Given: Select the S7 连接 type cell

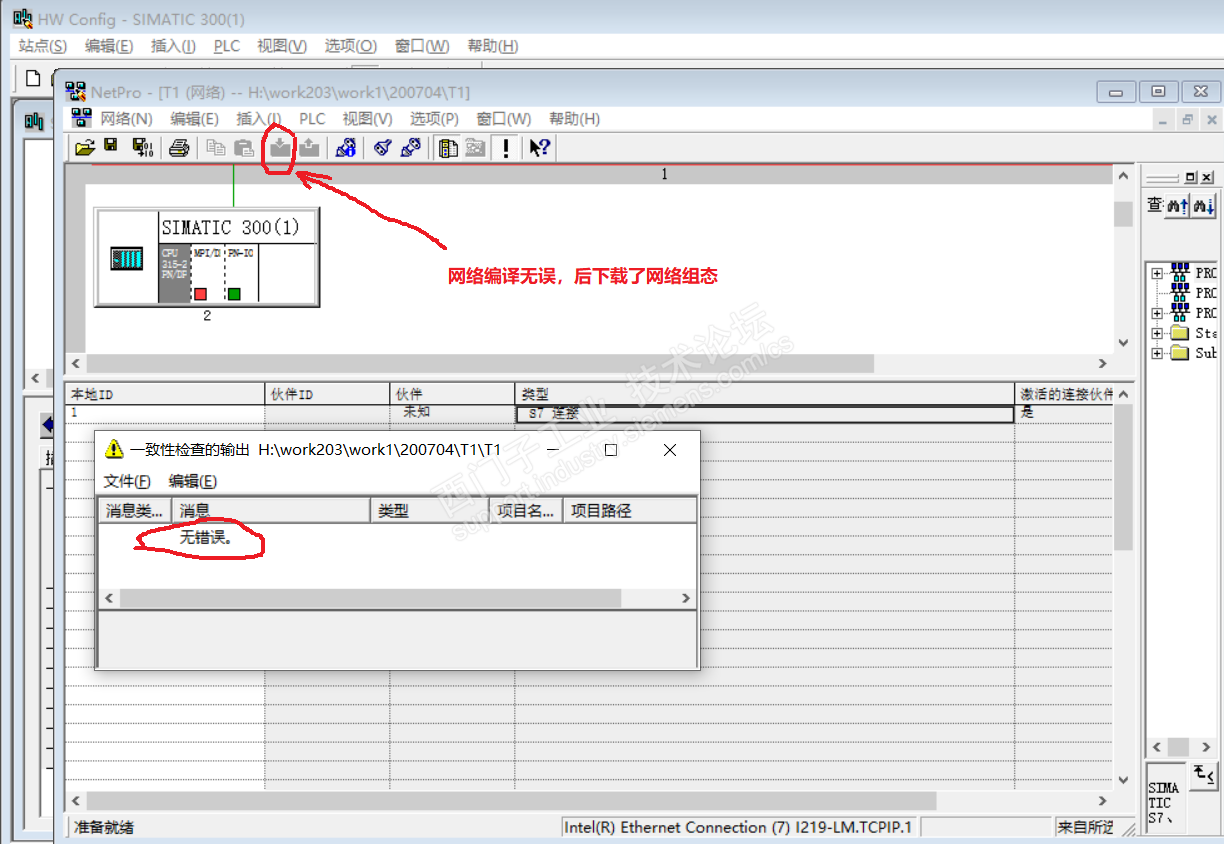Looking at the screenshot, I should 764,413.
